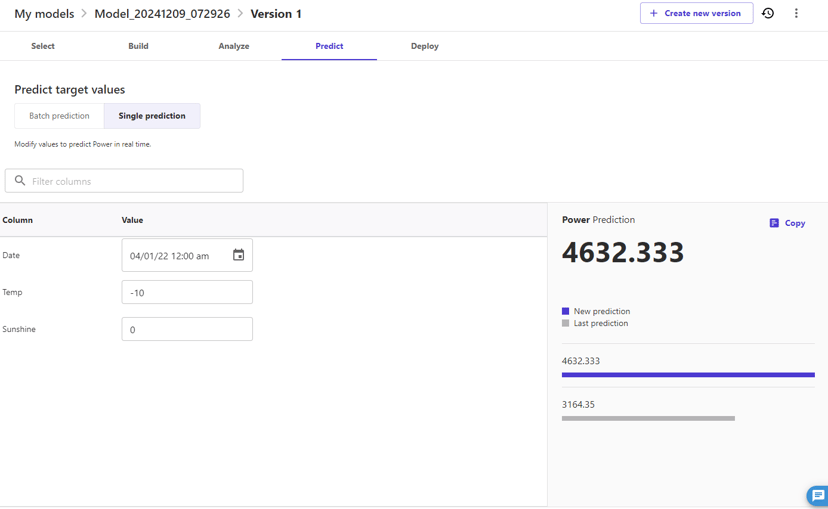Select the Predict tab
The height and width of the screenshot is (509, 828).
coord(329,46)
